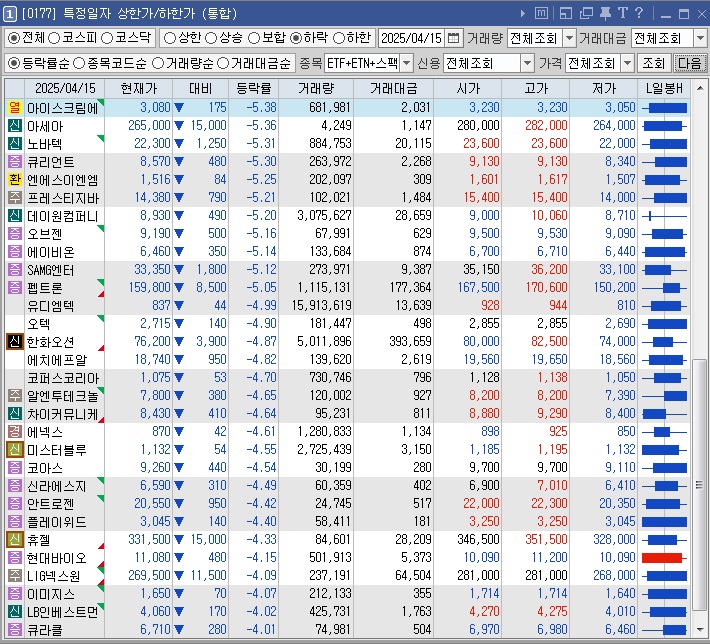710x644 pixels.
Task: Click 증 badge next to 펩트론
Action: [14, 288]
